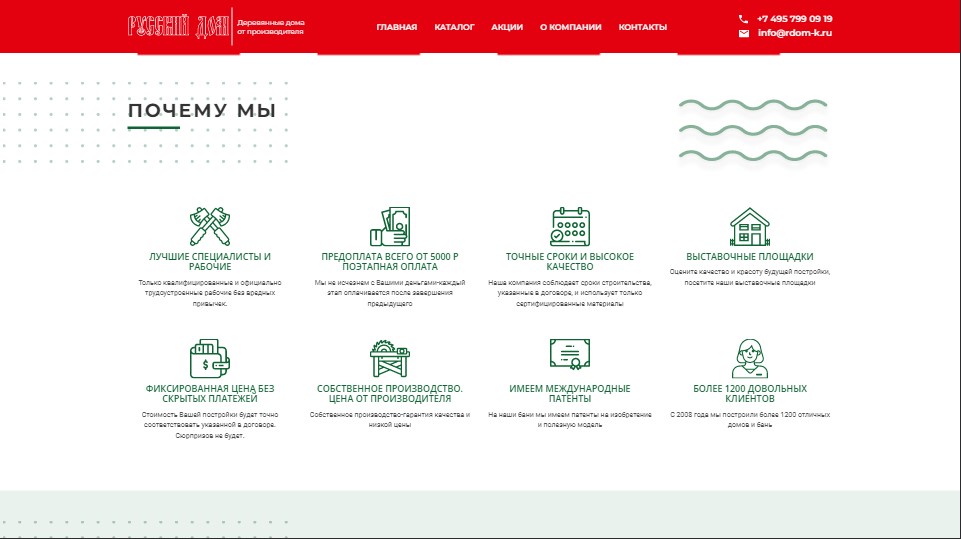This screenshot has height=539, width=961.
Task: Click the woman satisfied clients icon
Action: pos(750,358)
